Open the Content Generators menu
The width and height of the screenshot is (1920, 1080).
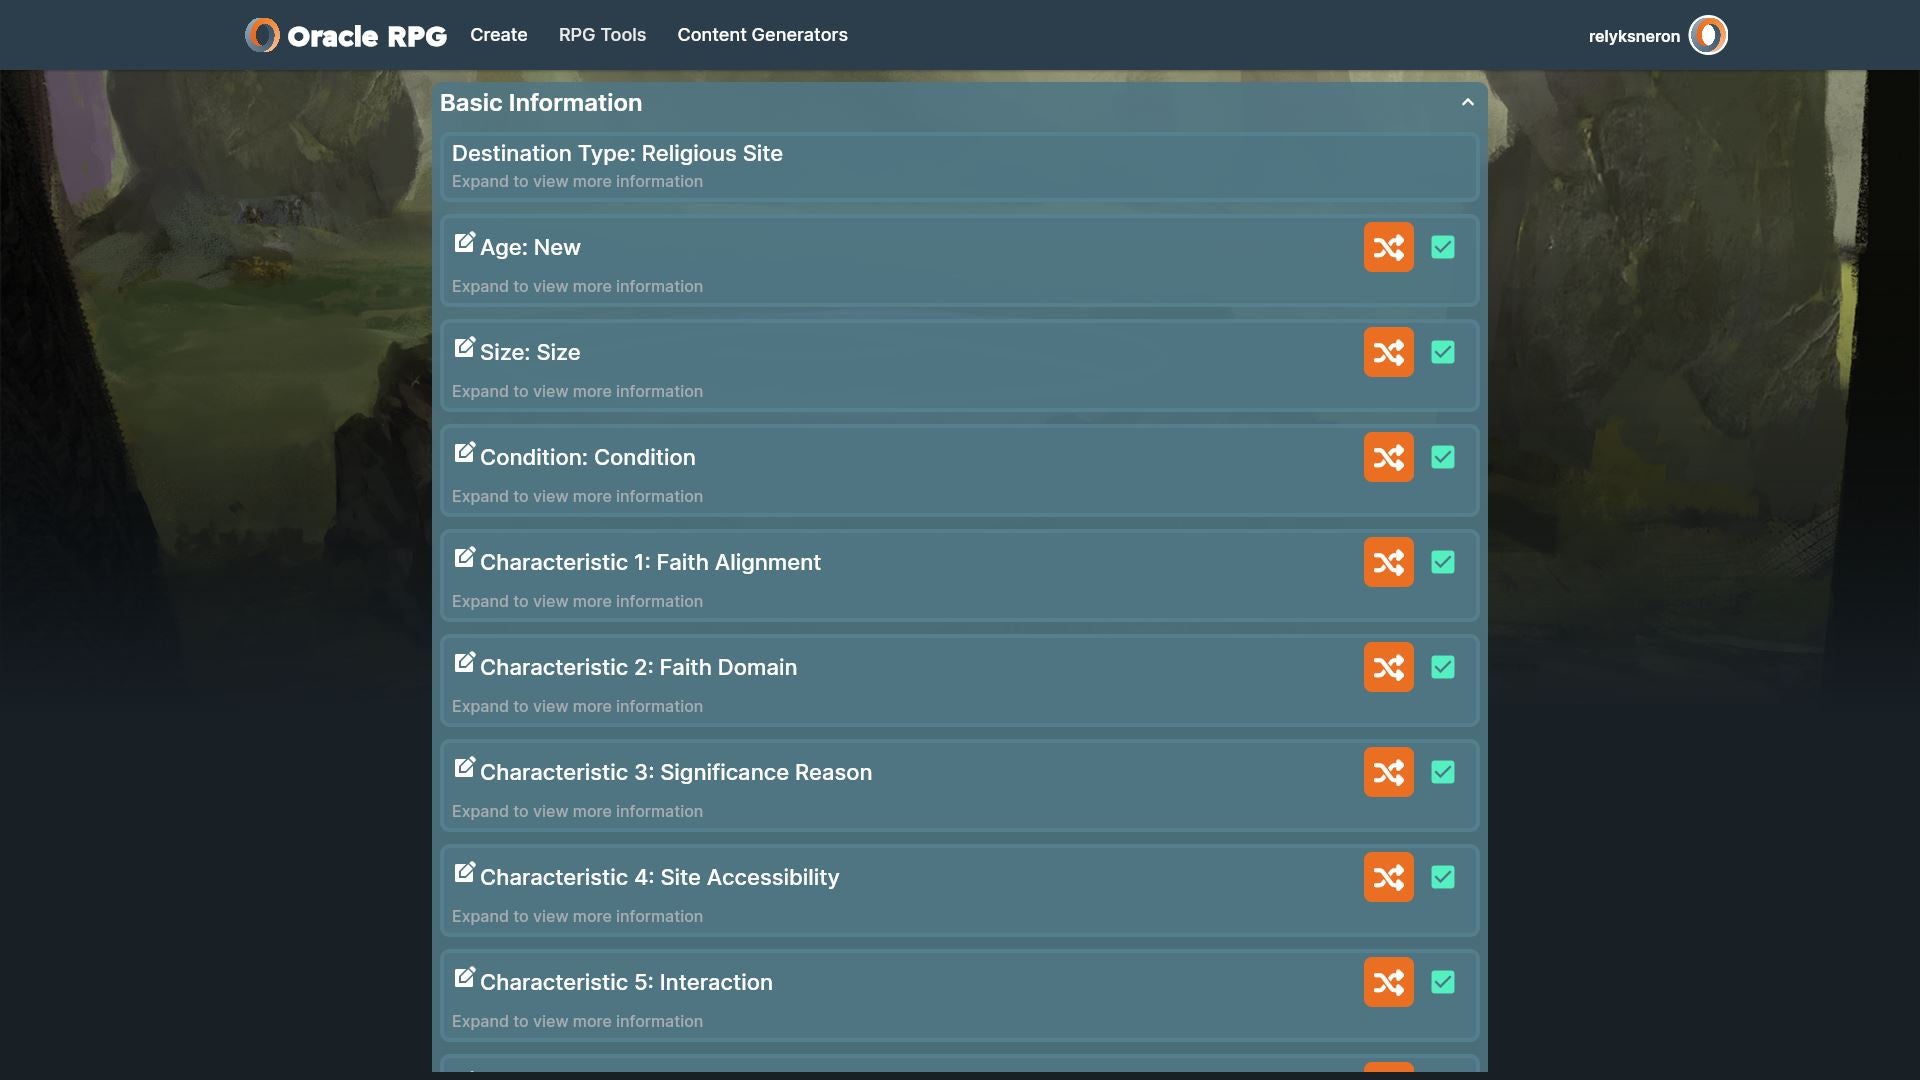(762, 35)
